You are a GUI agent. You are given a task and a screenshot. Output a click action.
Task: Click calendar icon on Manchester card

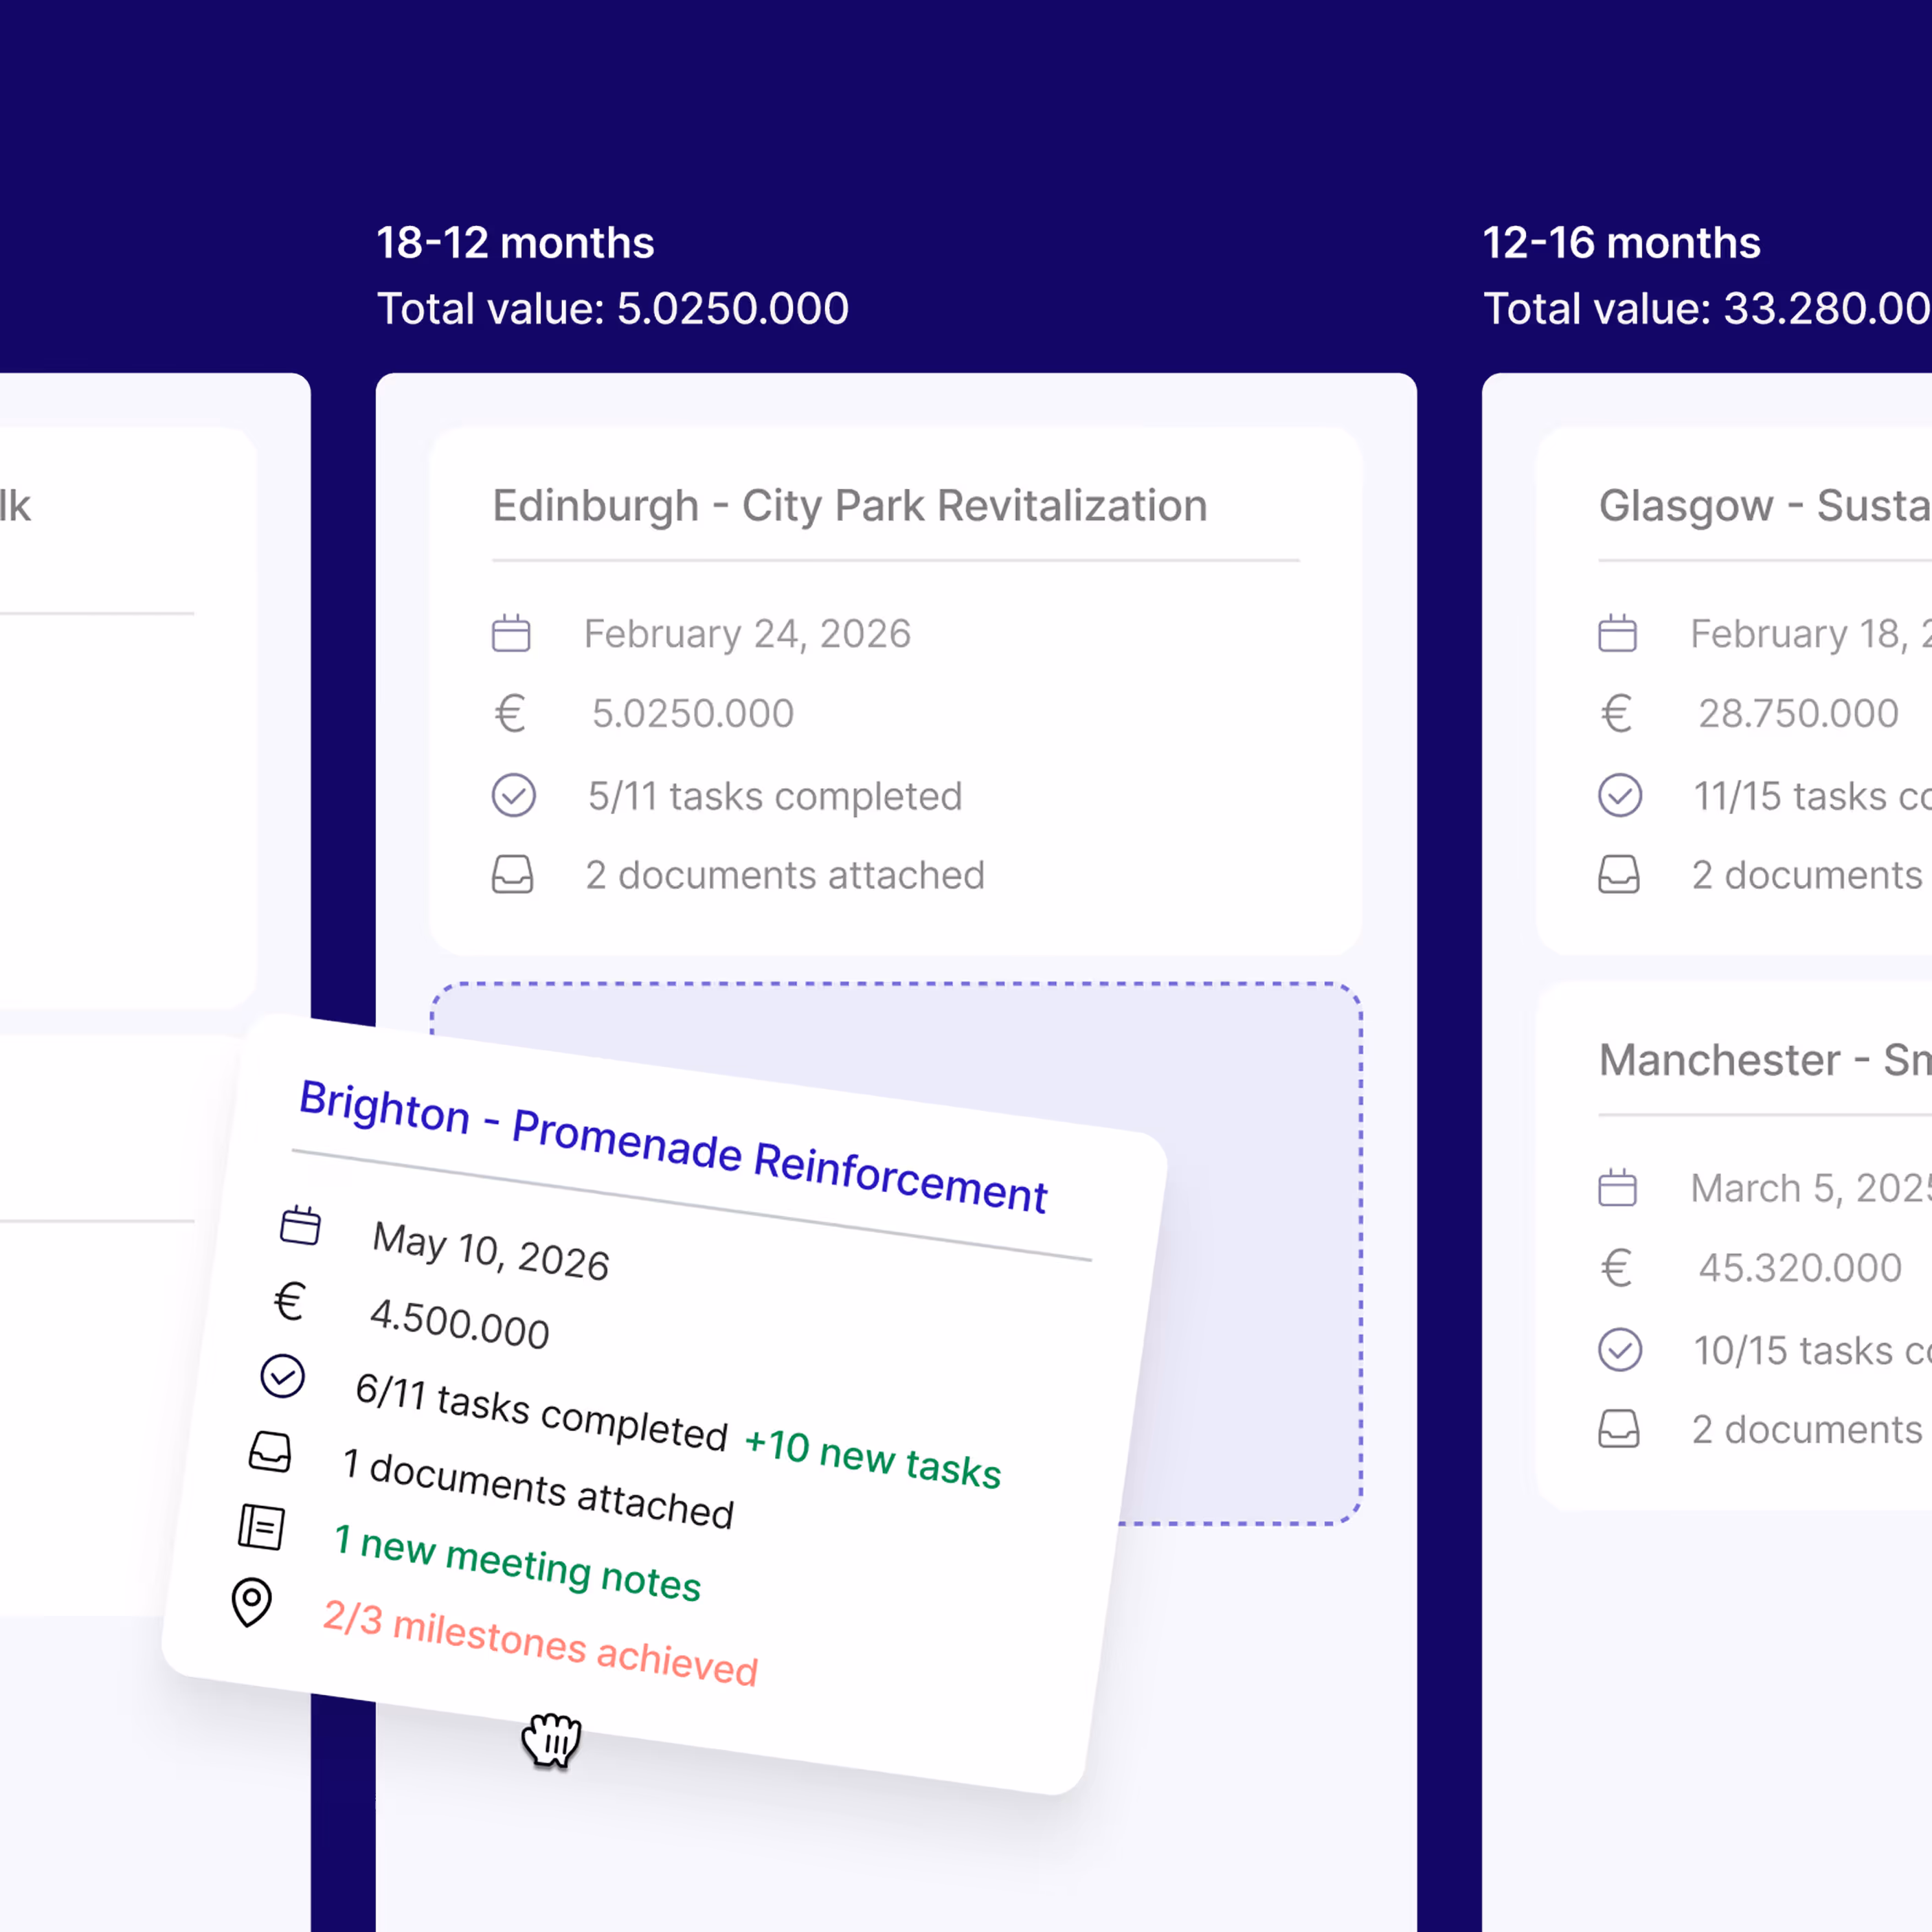[1617, 1188]
